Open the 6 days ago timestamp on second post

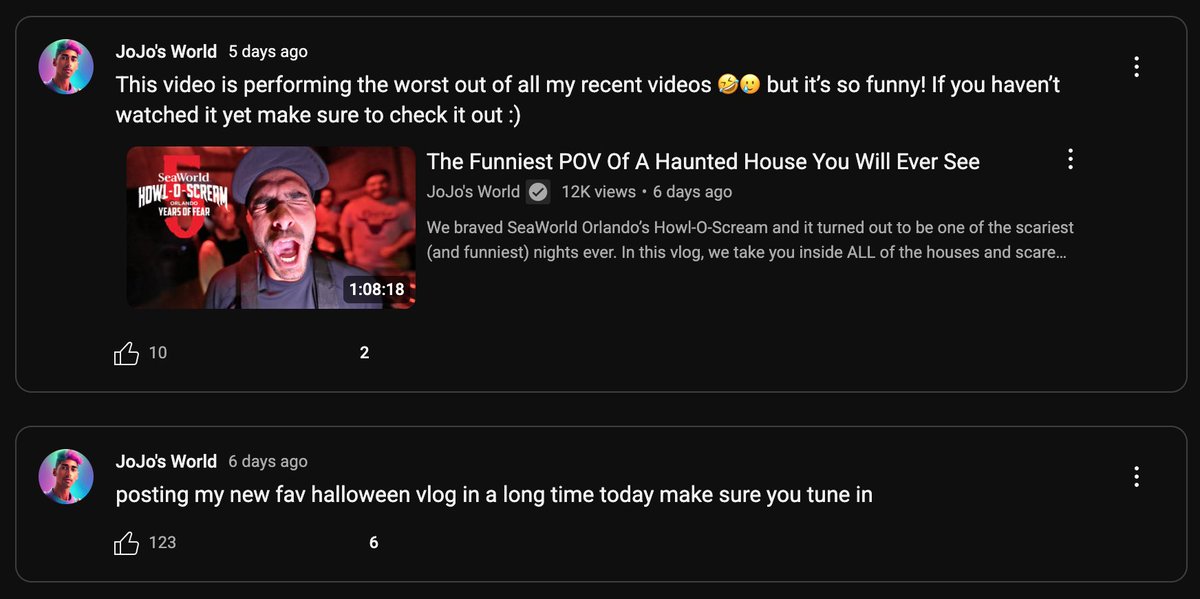[268, 461]
